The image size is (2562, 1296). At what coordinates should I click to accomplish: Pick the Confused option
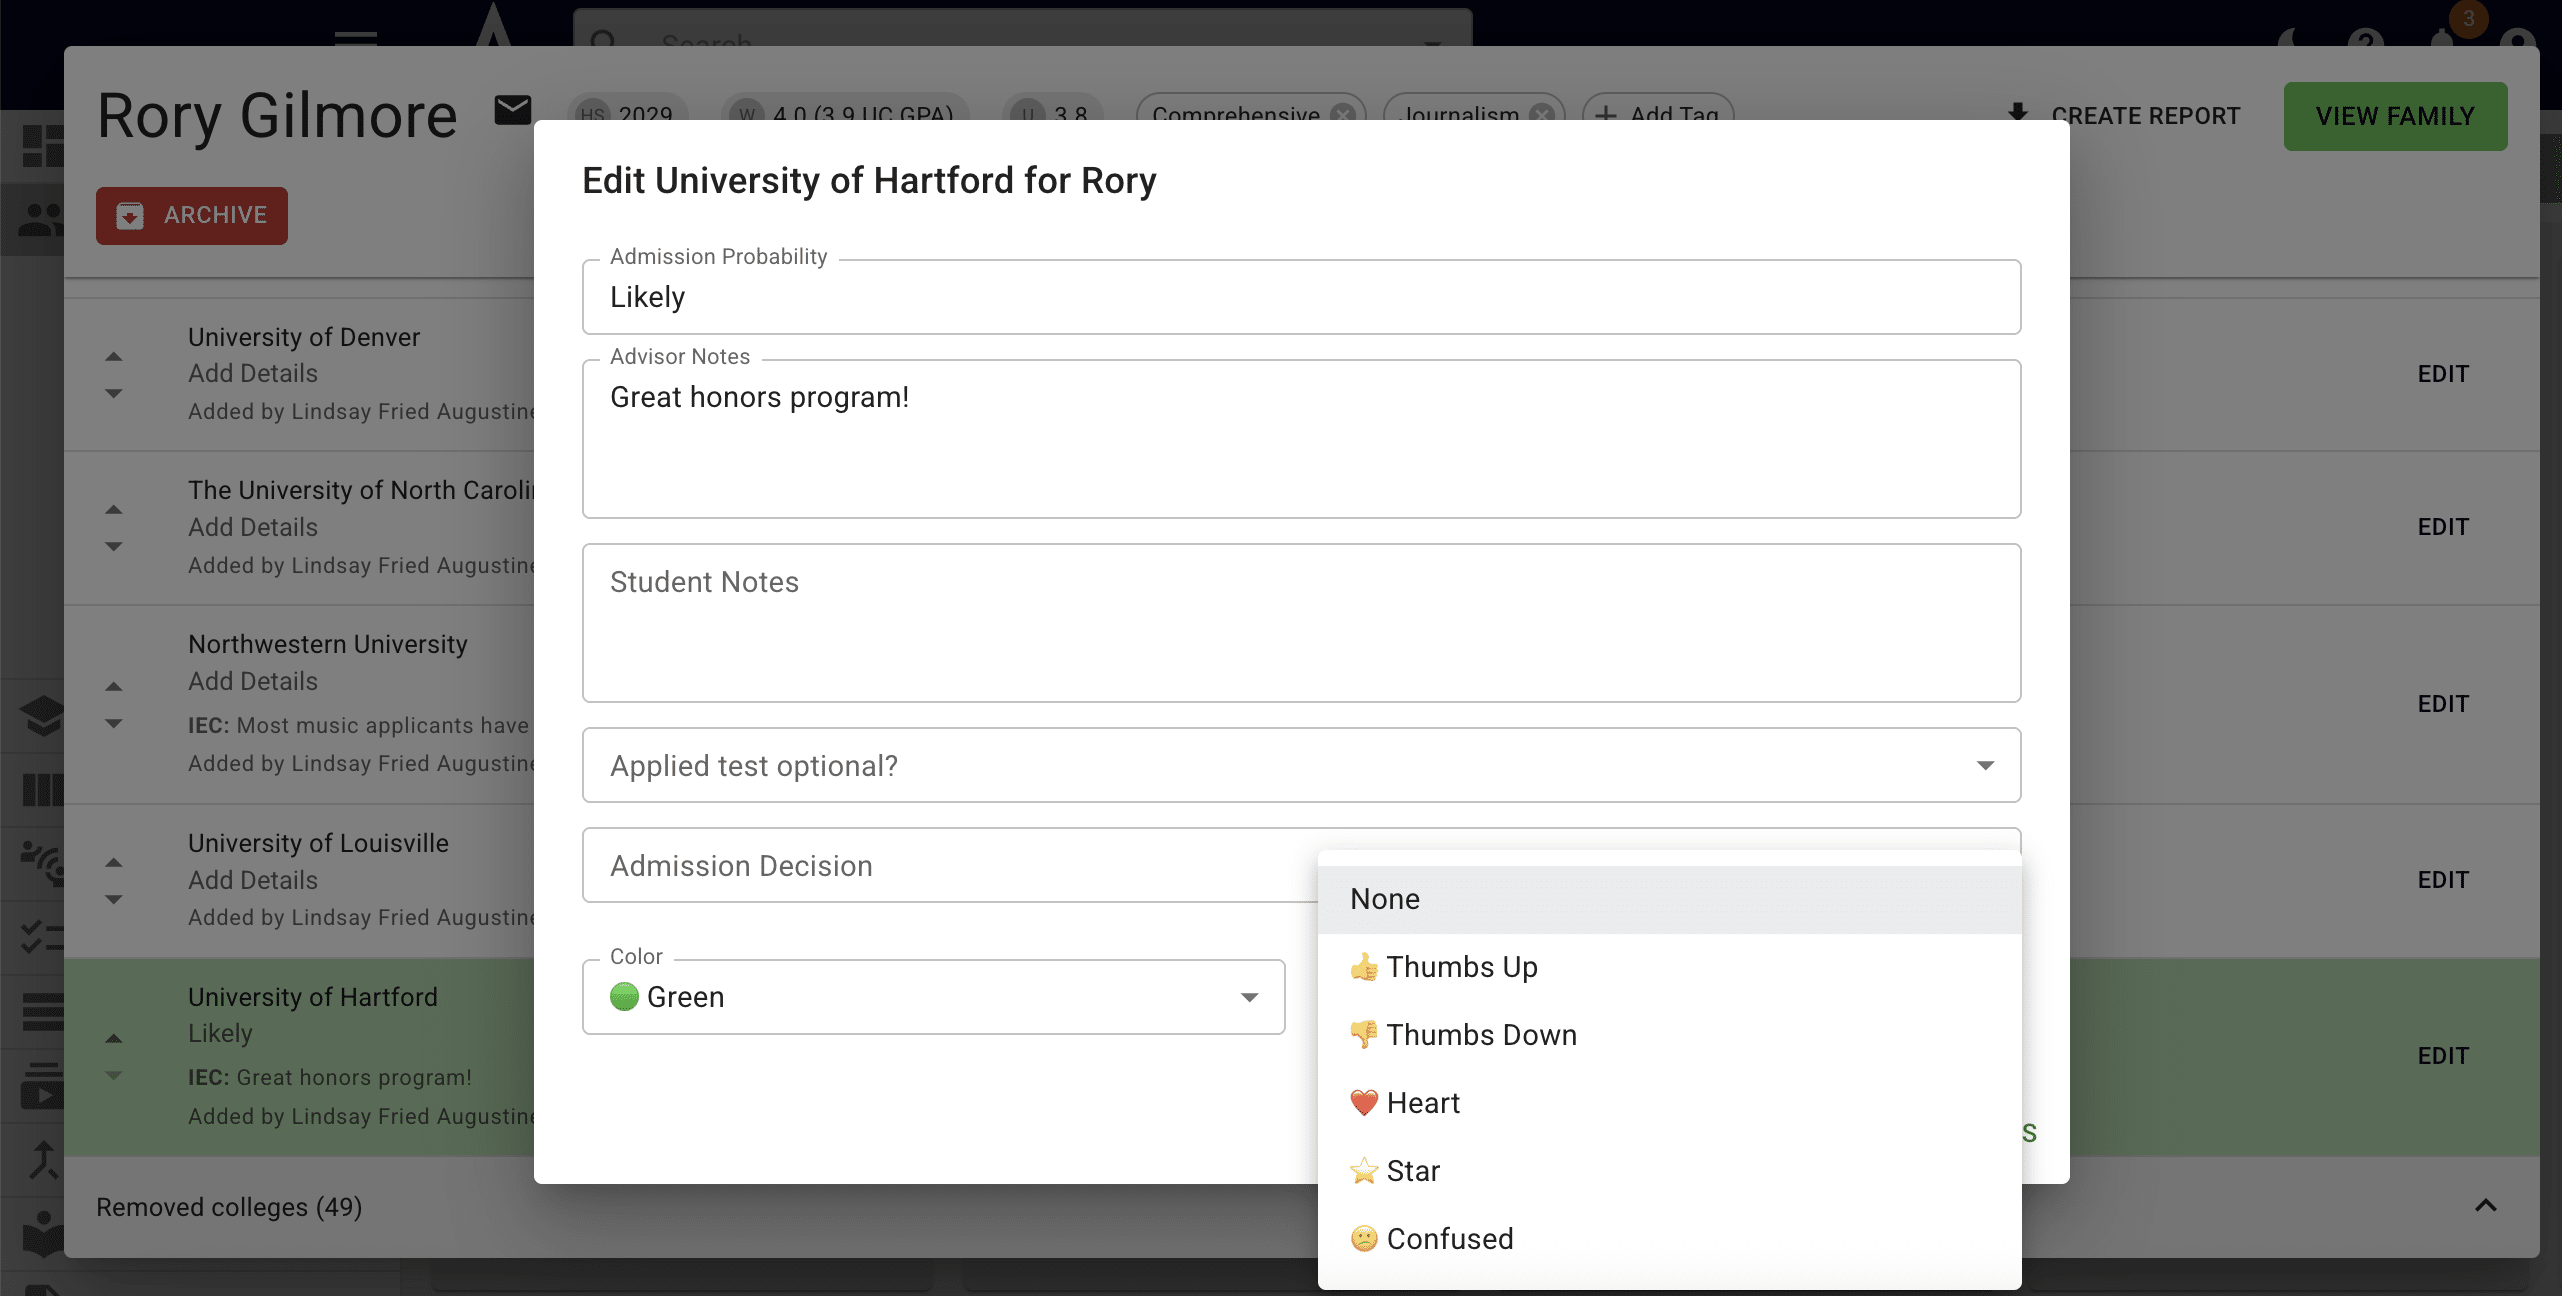point(1669,1239)
